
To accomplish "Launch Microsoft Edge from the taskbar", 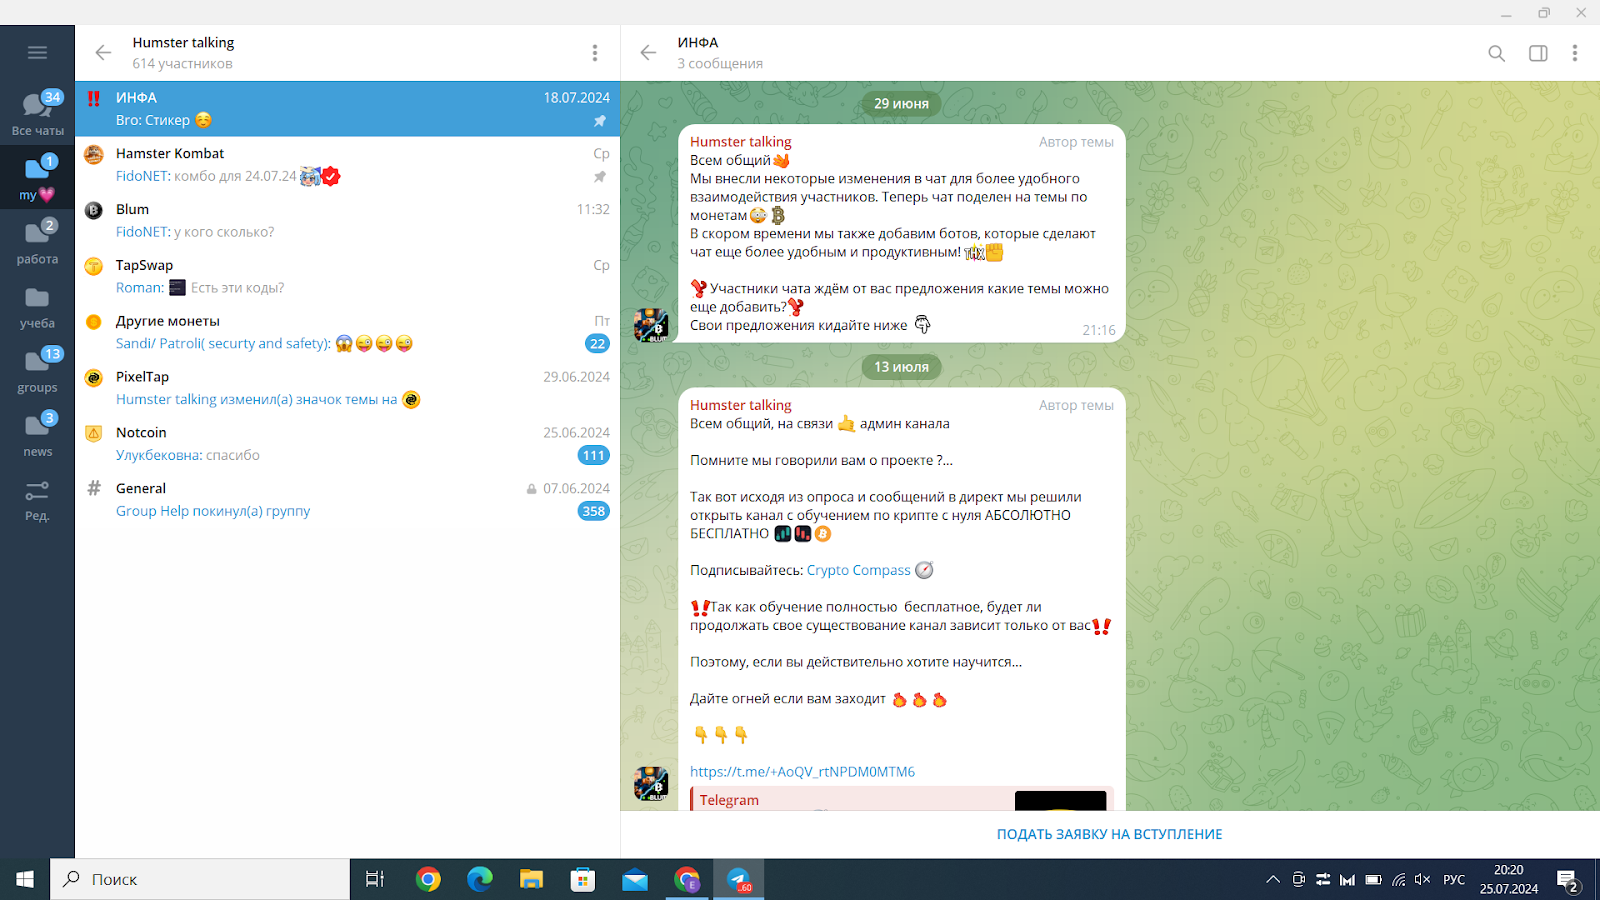I will pyautogui.click(x=480, y=879).
